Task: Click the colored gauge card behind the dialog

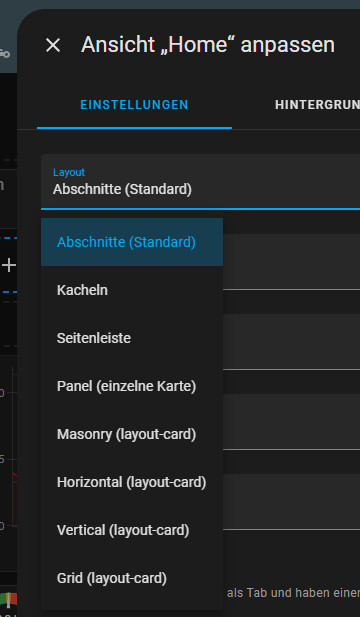Action: 9,601
